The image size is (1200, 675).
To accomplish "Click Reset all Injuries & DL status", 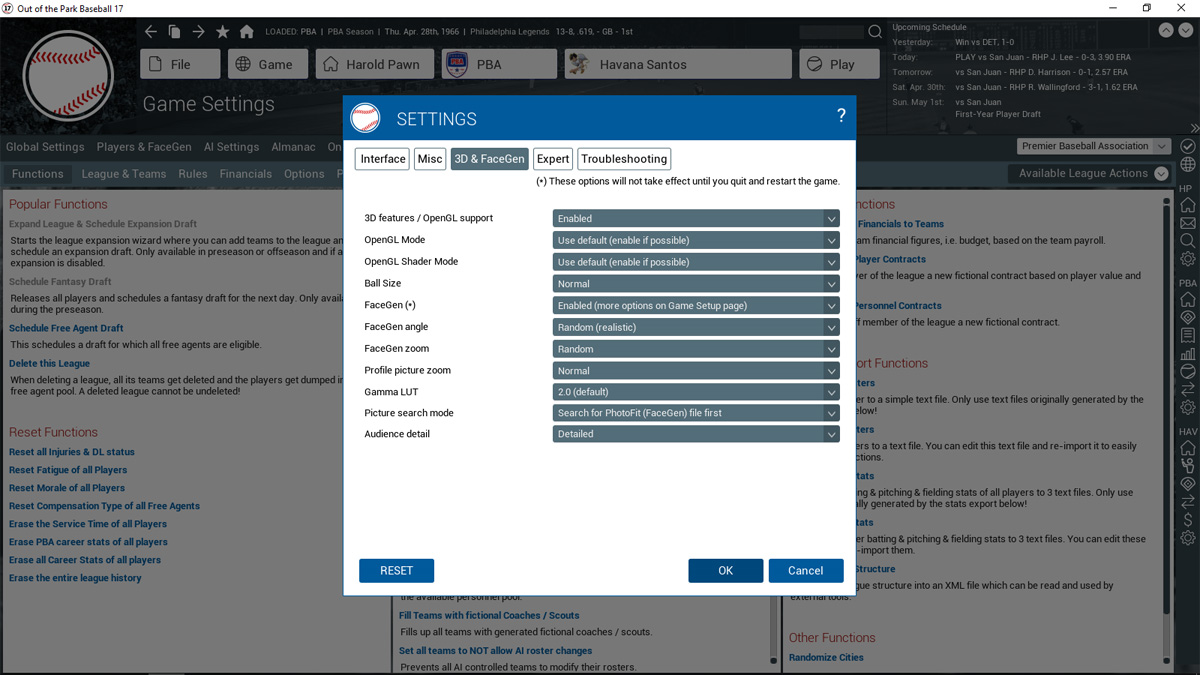I will [x=72, y=452].
